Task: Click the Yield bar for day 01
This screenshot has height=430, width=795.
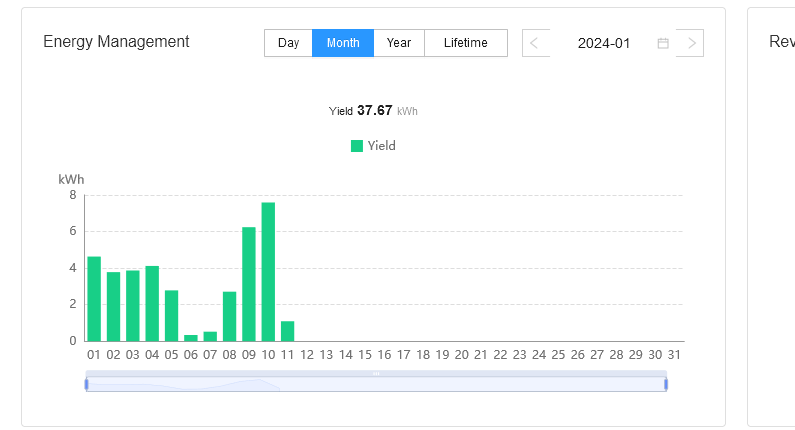Action: click(94, 299)
